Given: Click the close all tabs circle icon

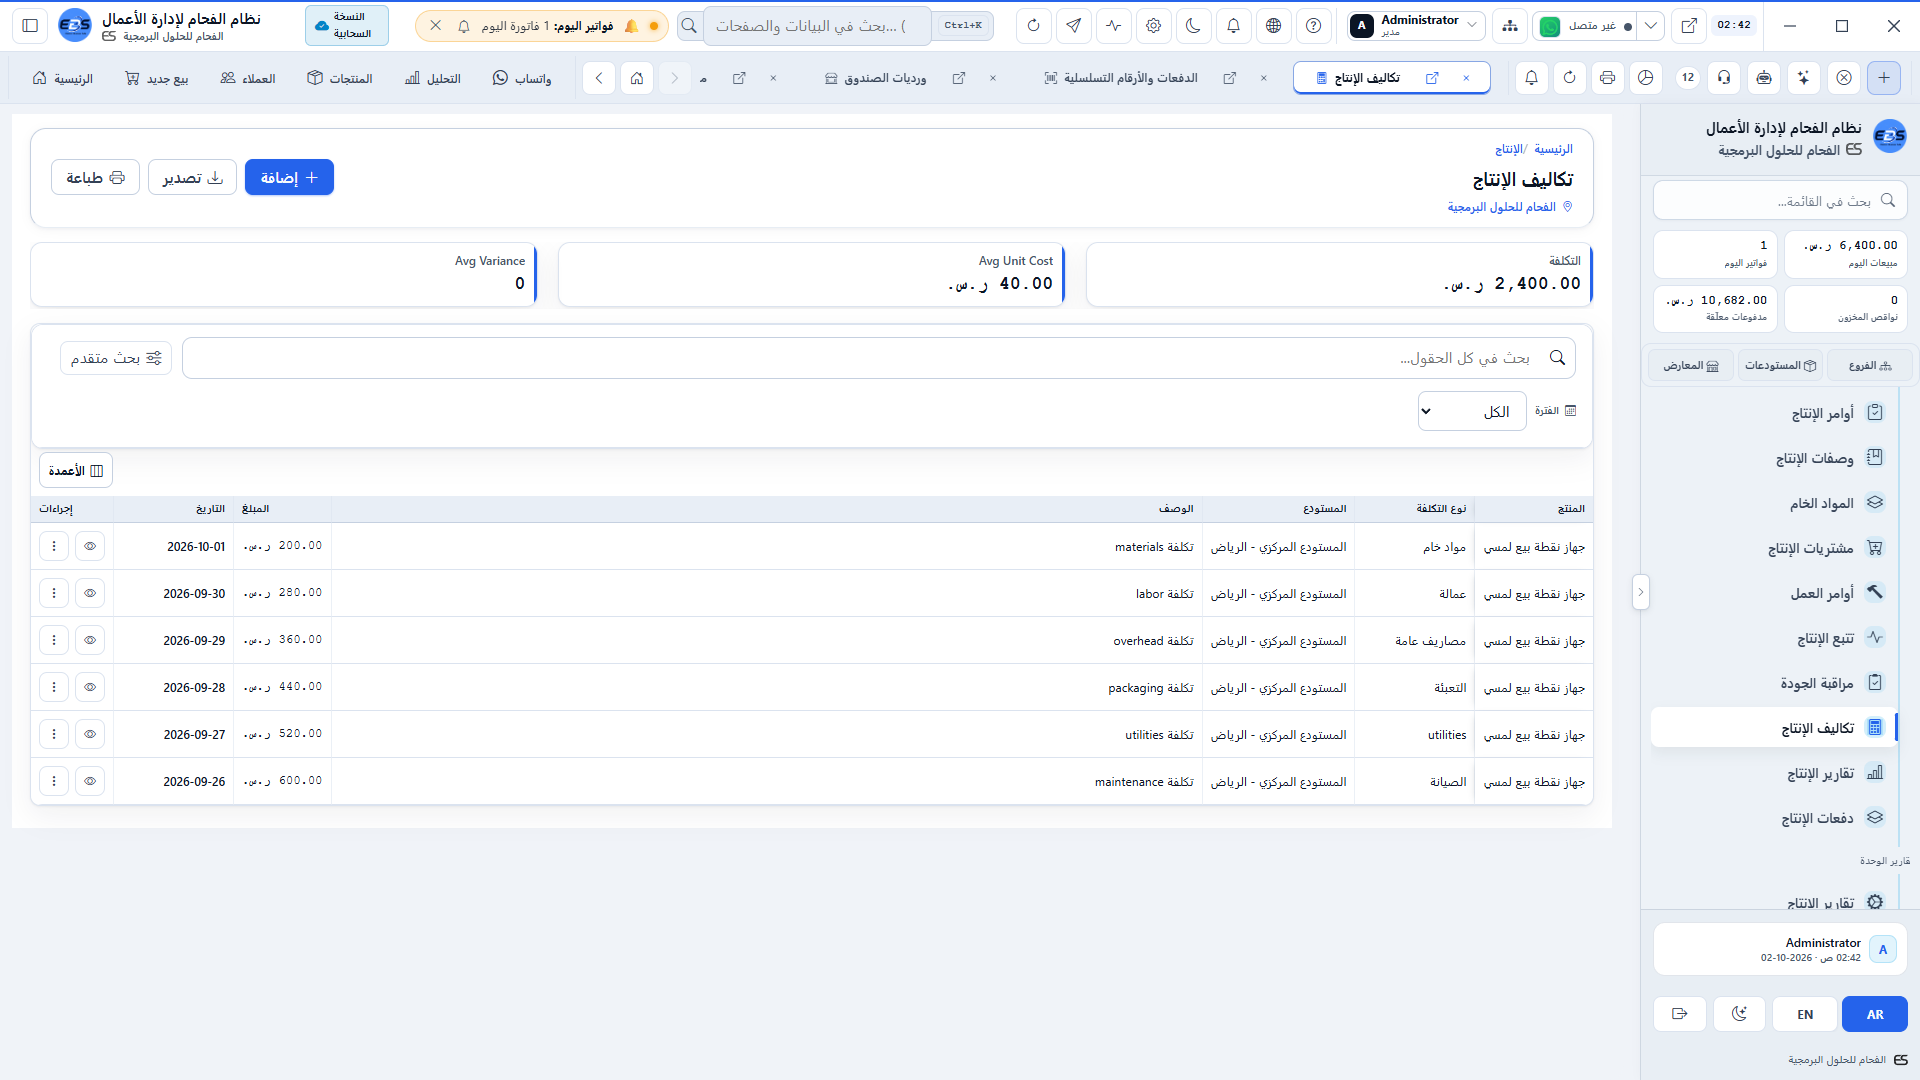Looking at the screenshot, I should click(x=1844, y=78).
